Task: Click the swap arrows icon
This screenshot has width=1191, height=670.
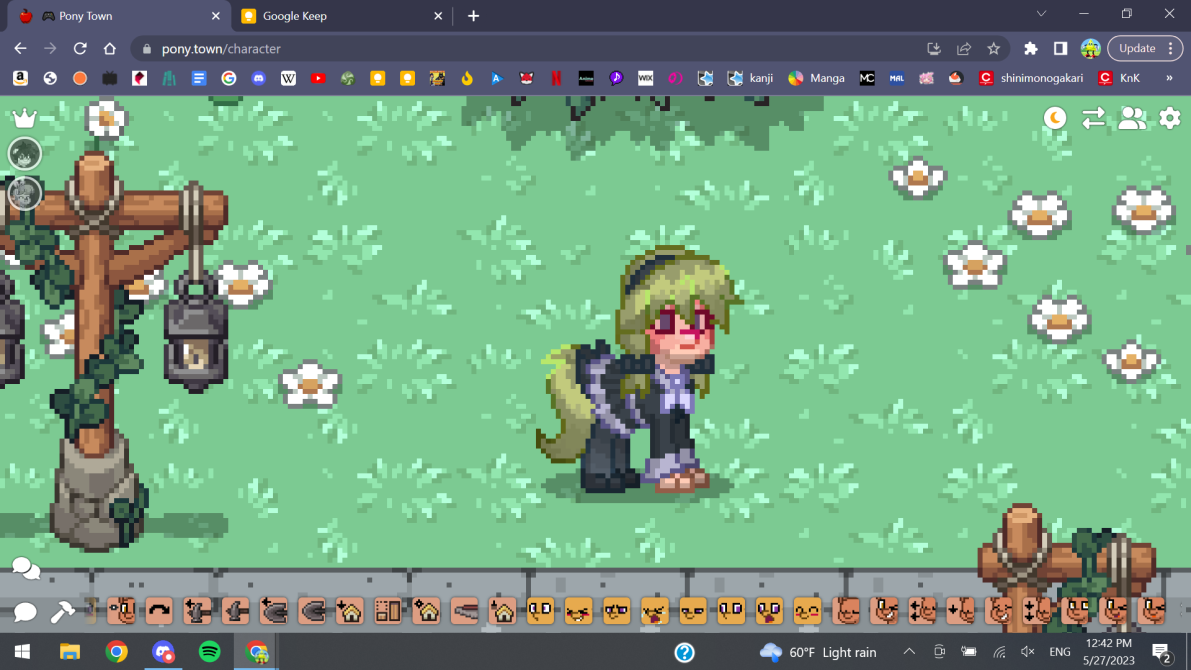Action: pos(1093,118)
